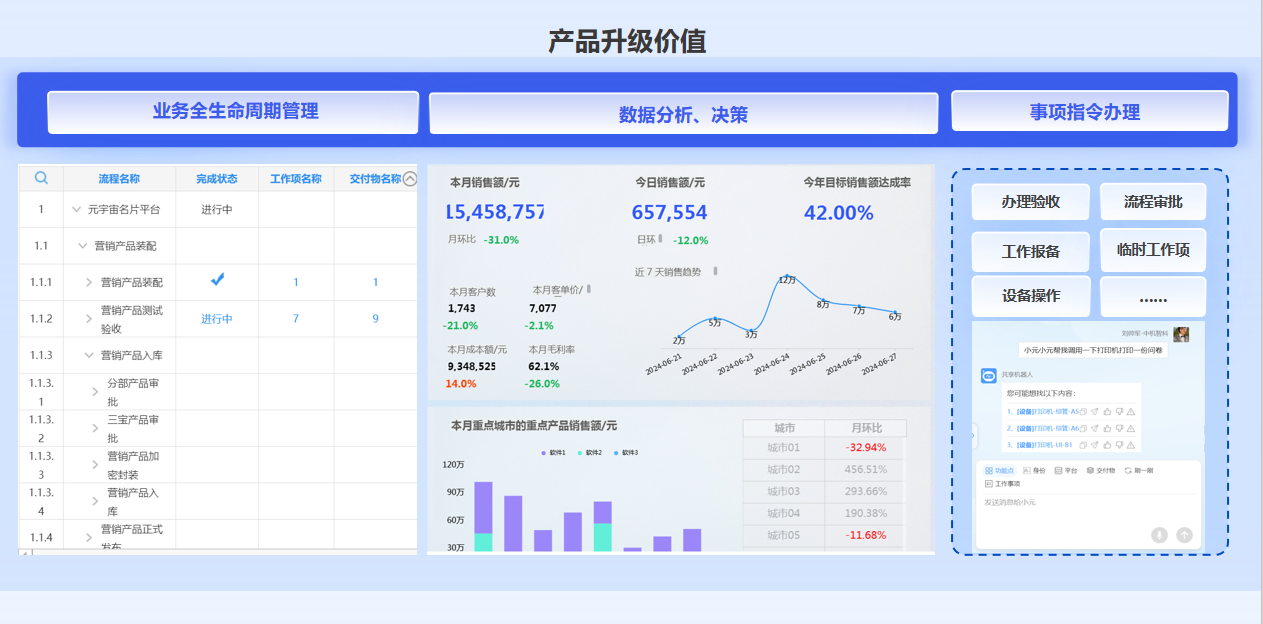Image resolution: width=1263 pixels, height=624 pixels.
Task: Click the search magnifier icon in table header
Action: (41, 178)
